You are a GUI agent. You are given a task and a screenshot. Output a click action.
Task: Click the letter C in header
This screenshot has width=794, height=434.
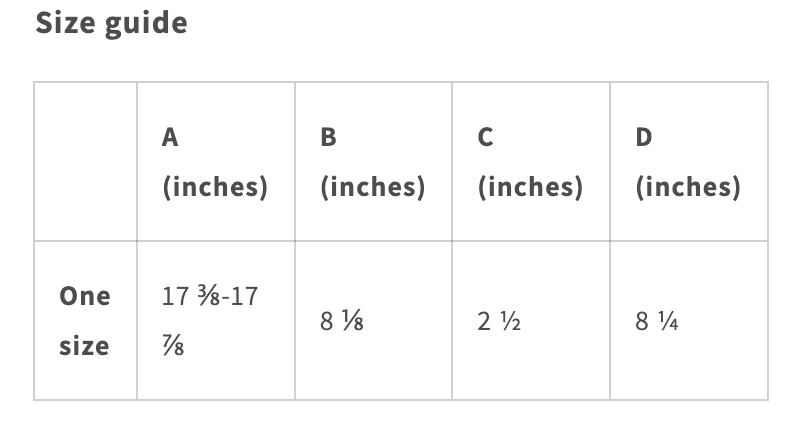click(485, 137)
